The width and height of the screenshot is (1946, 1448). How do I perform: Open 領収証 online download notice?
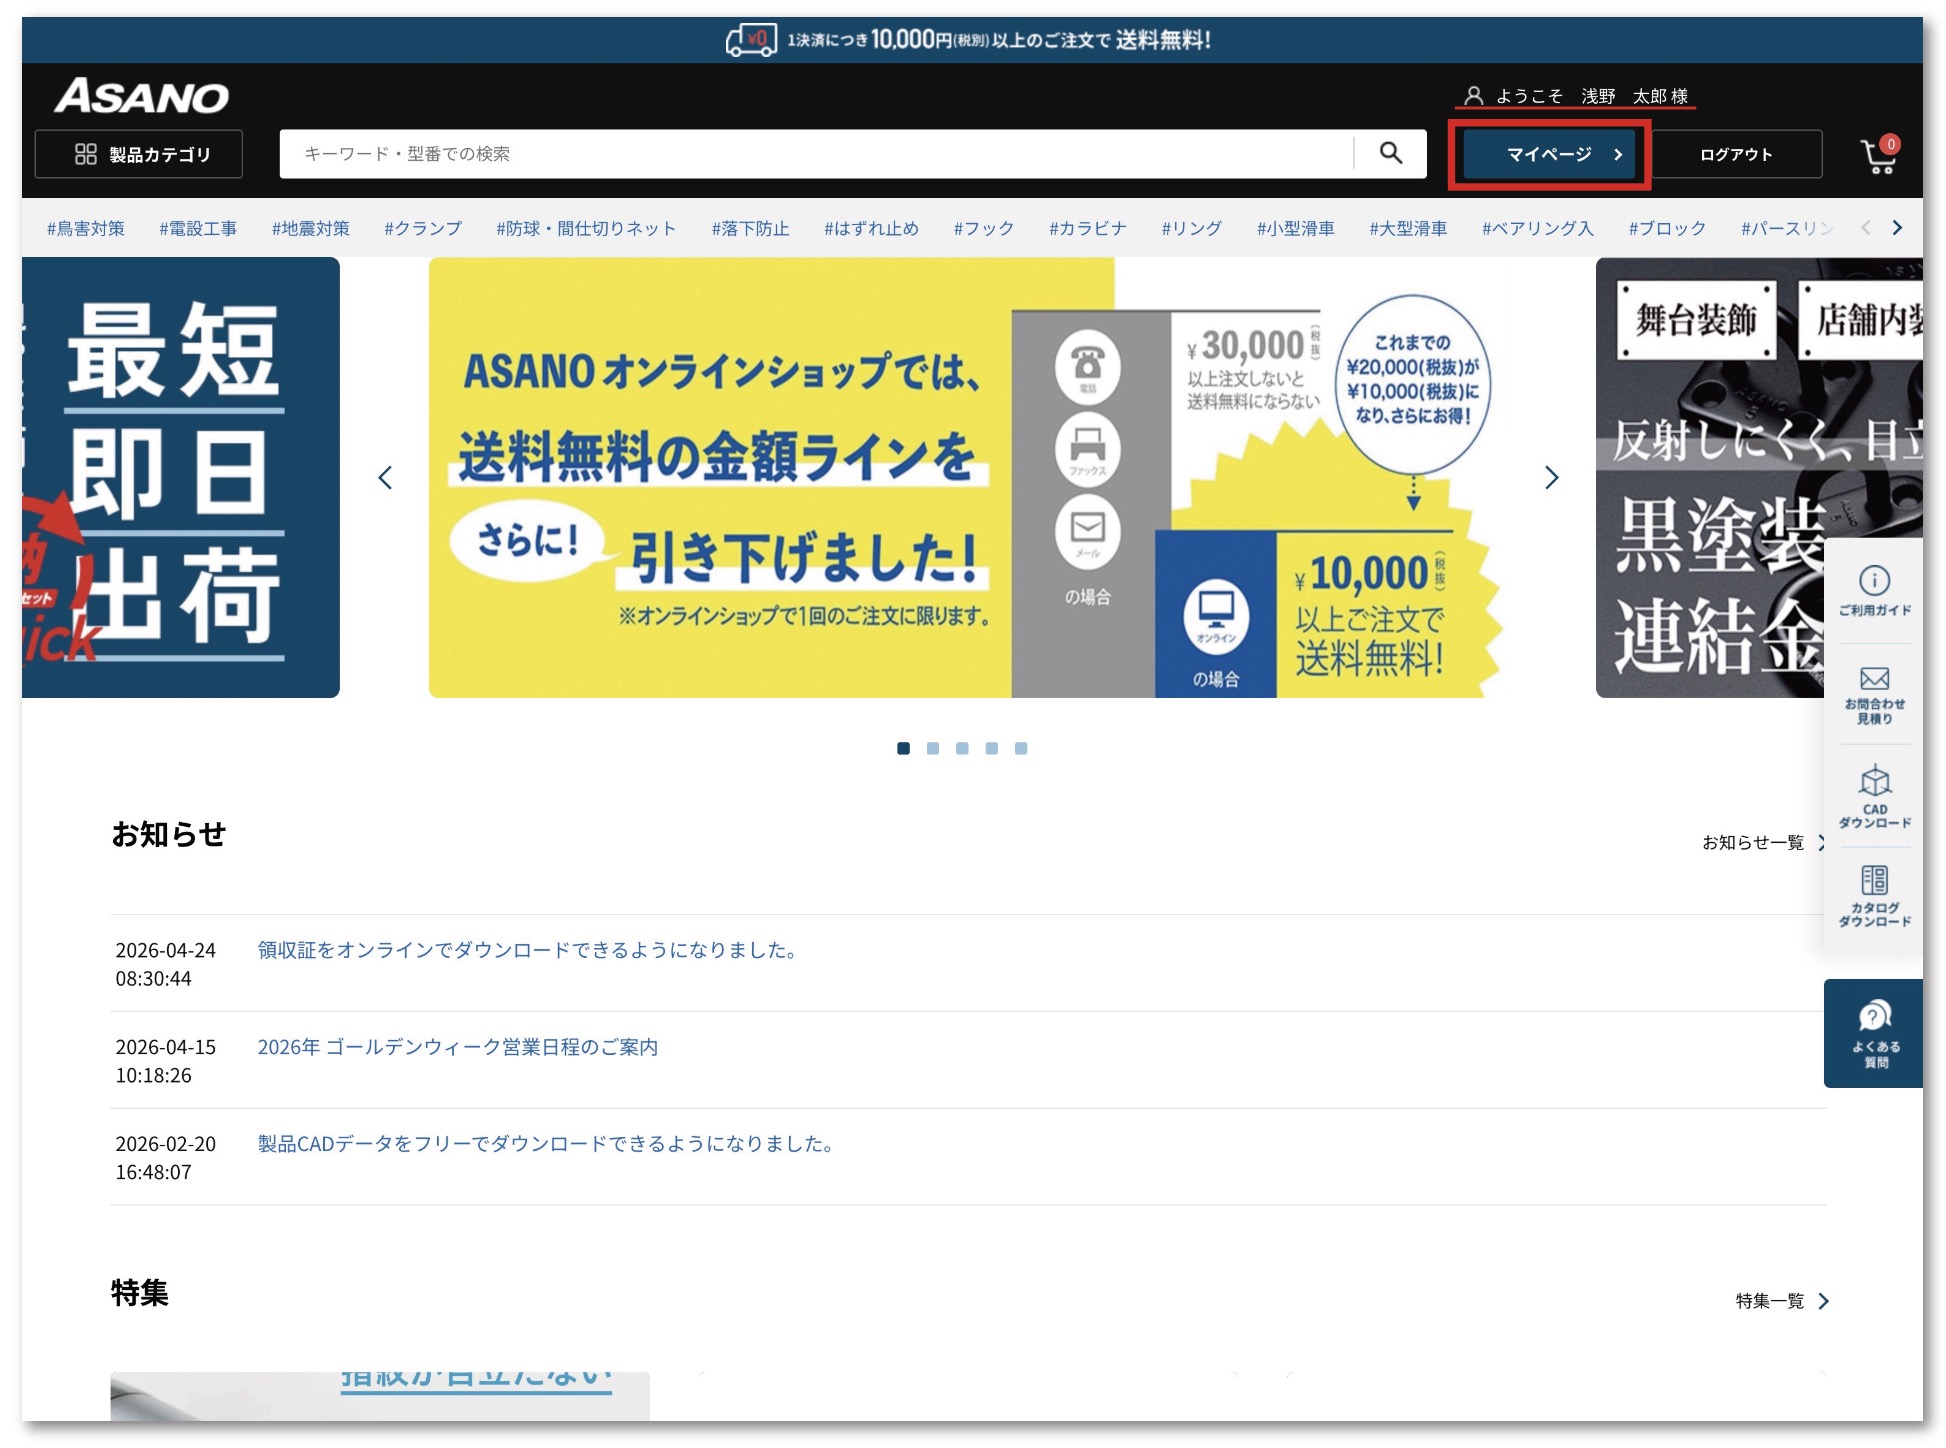(x=528, y=950)
